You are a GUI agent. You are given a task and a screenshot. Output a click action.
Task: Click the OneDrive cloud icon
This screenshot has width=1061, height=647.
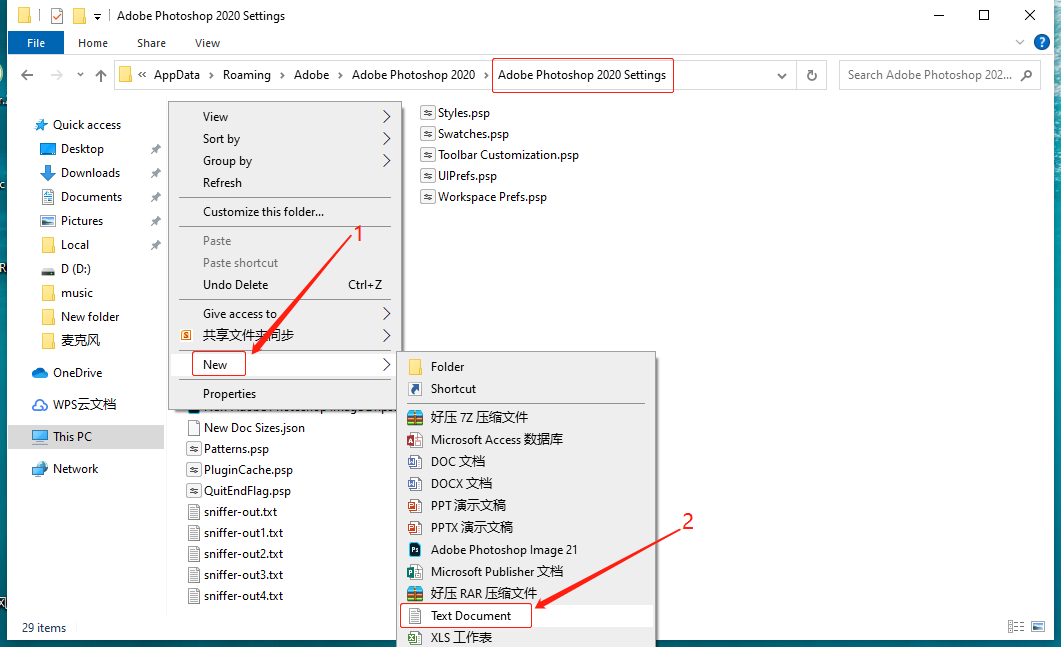tap(40, 373)
